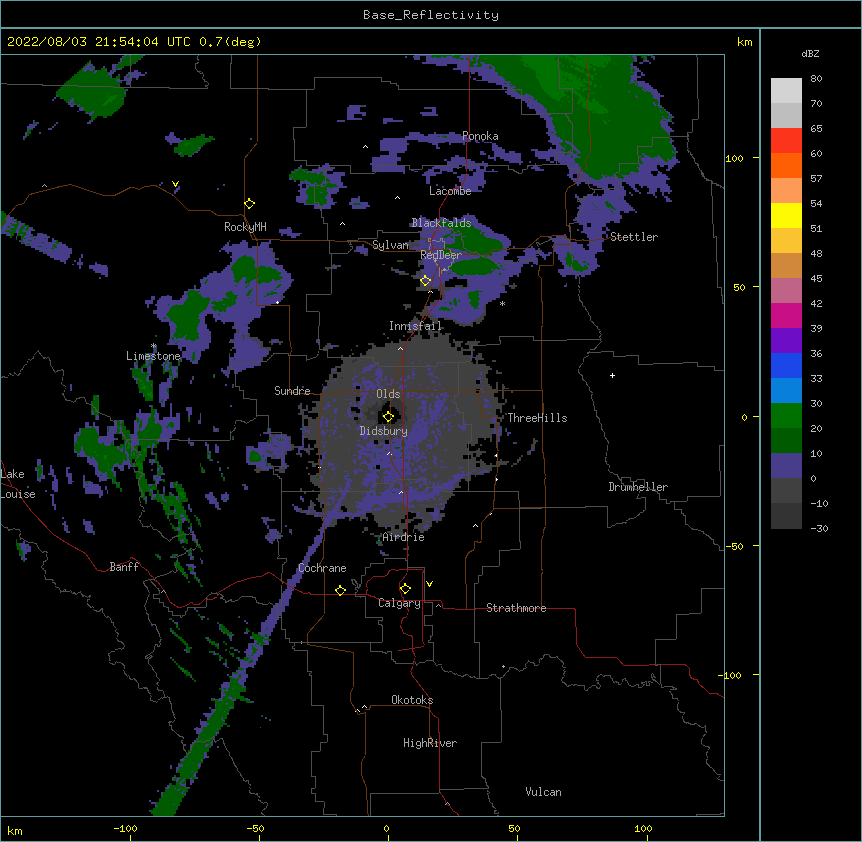This screenshot has height=842, width=862.
Task: Click the Blackfalds label
Action: pos(441,223)
